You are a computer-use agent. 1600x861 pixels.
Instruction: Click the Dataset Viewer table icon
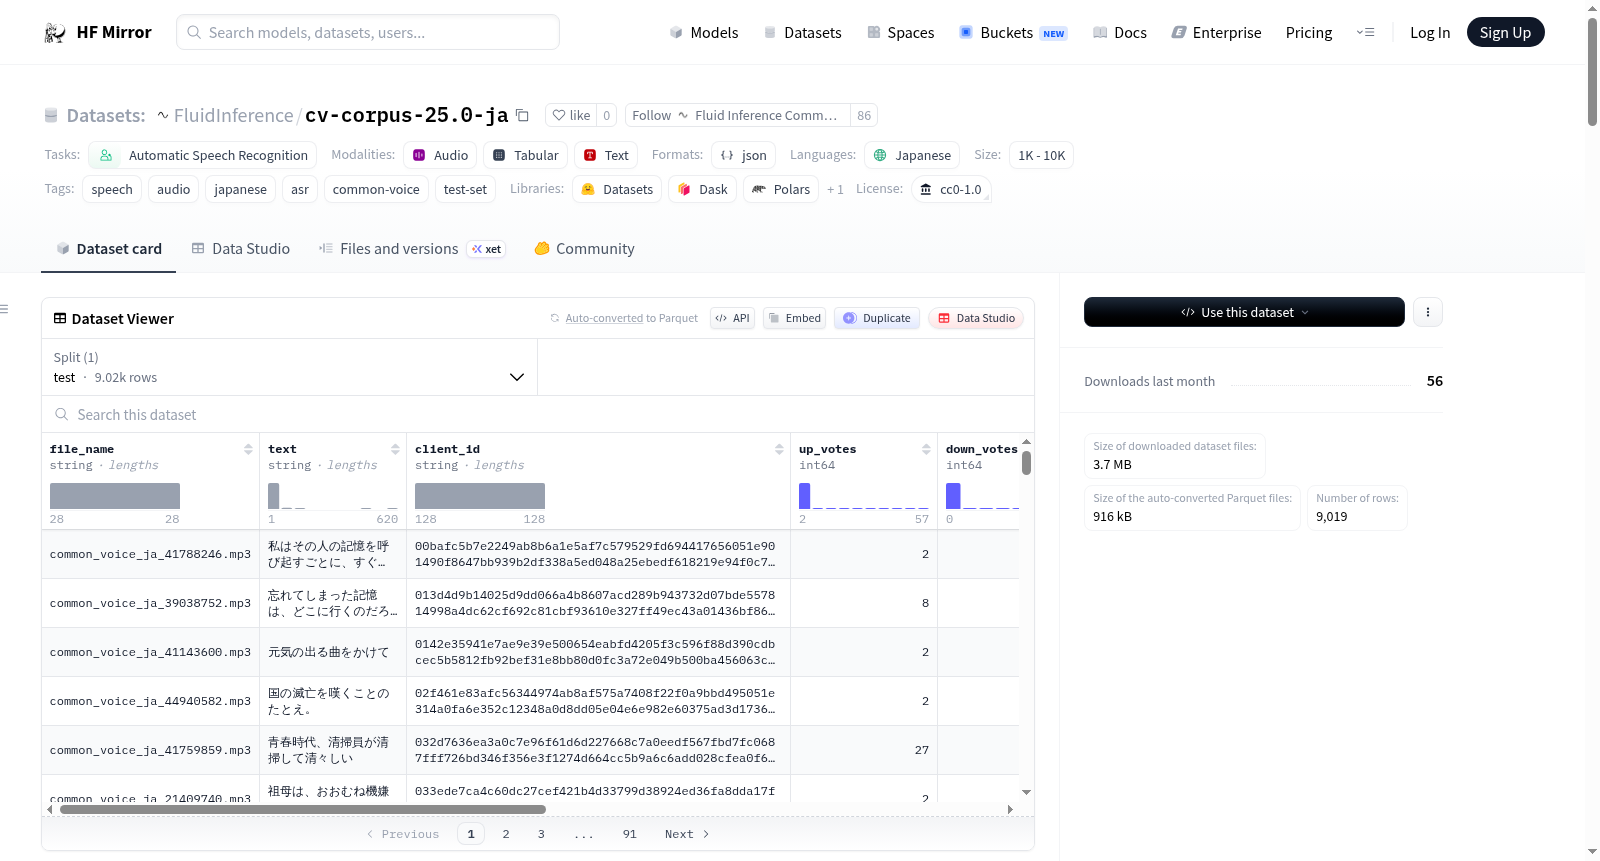pos(60,318)
